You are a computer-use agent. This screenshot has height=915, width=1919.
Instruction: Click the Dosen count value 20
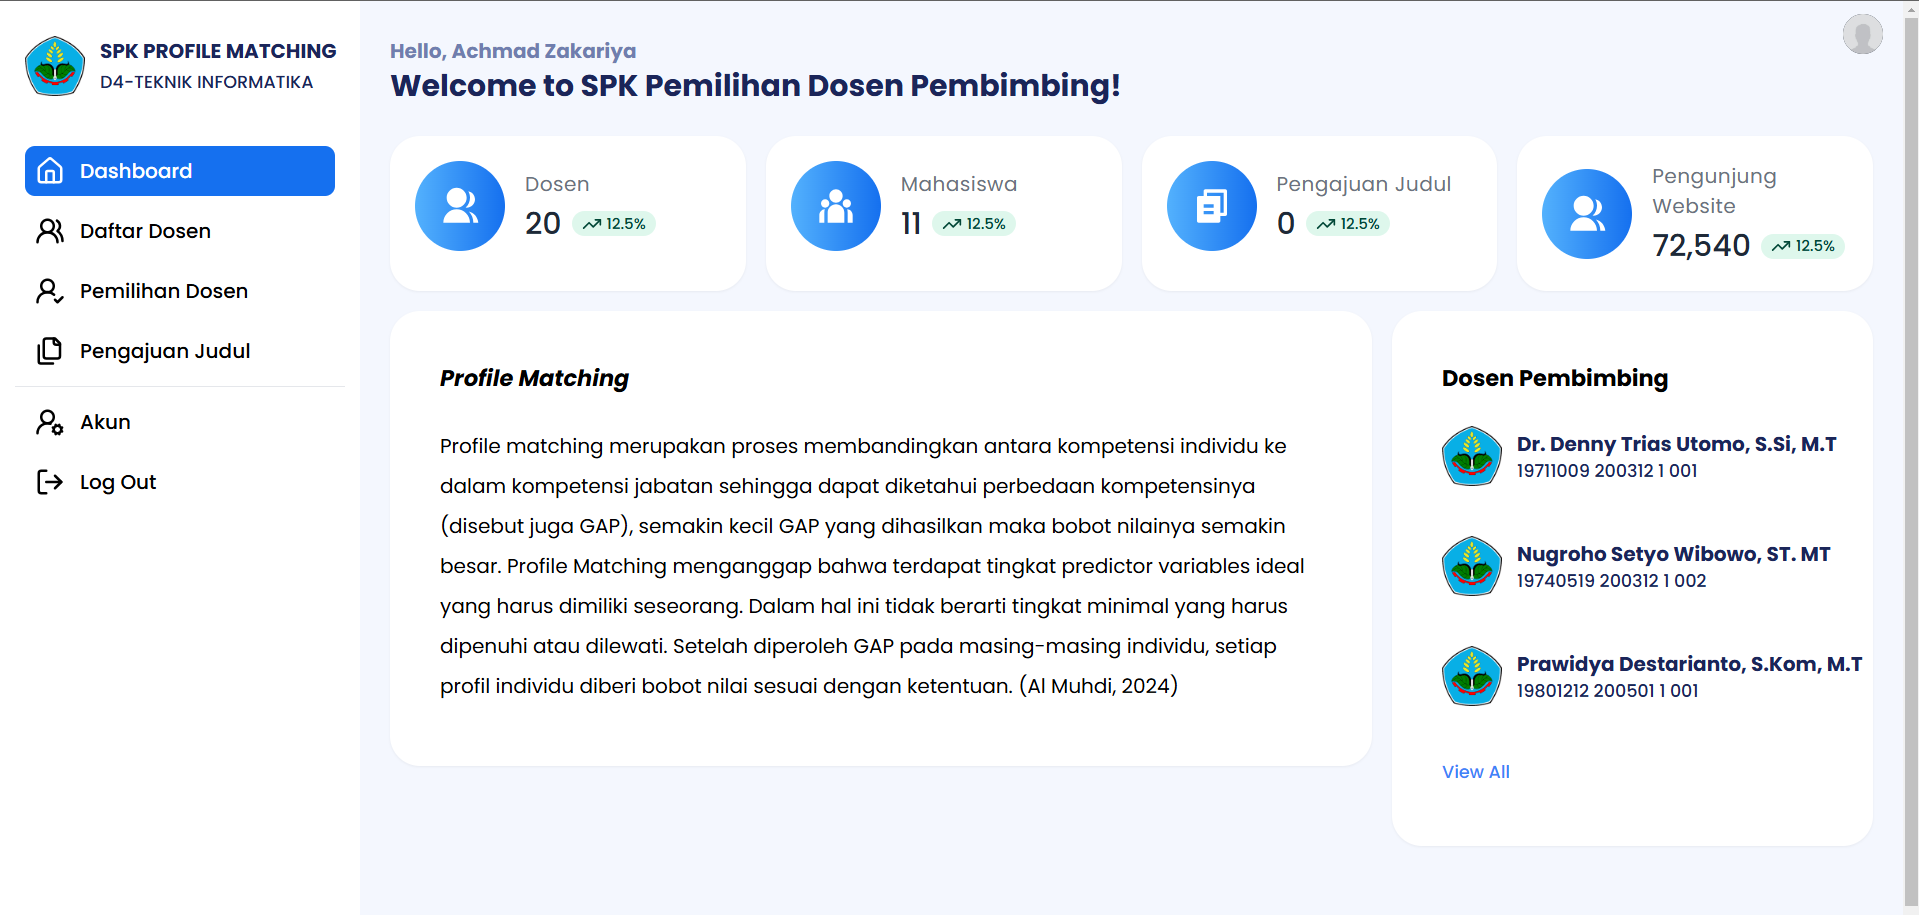click(x=543, y=223)
